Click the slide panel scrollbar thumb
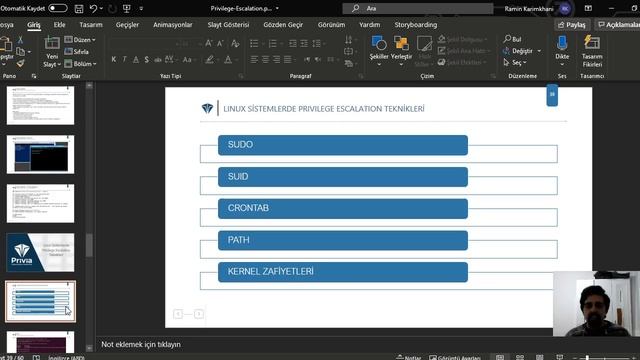The width and height of the screenshot is (640, 360). [x=89, y=245]
